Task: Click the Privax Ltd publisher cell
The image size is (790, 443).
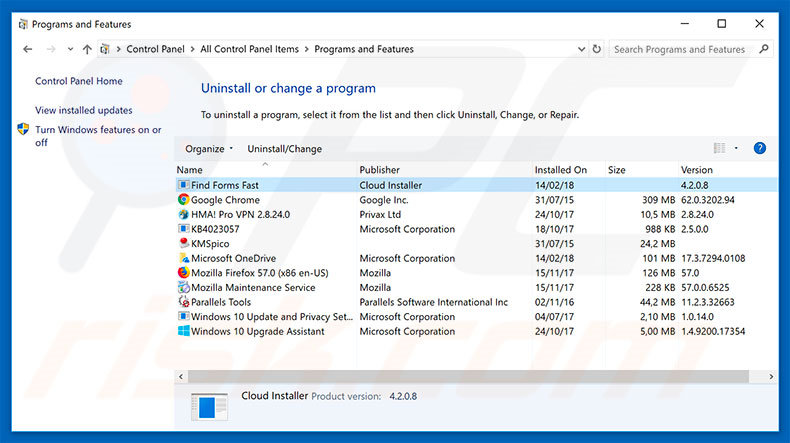Action: (380, 215)
